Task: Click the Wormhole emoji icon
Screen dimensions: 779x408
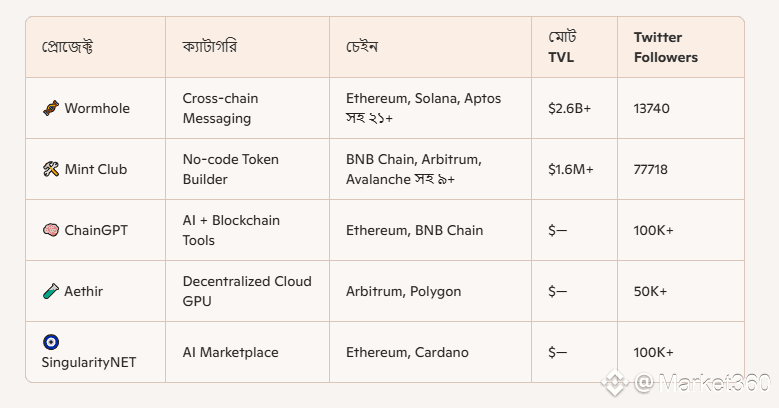Action: click(51, 108)
